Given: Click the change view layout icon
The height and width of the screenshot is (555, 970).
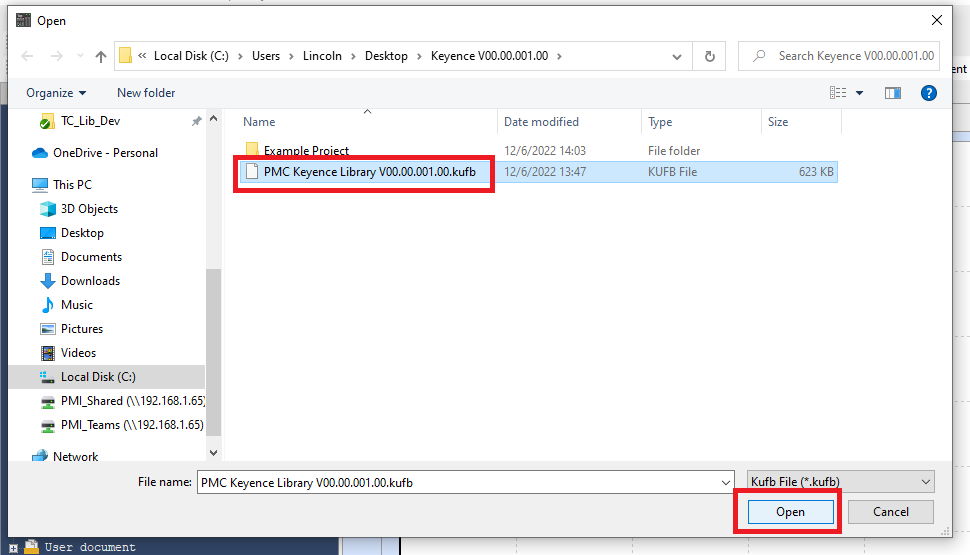Looking at the screenshot, I should [838, 93].
